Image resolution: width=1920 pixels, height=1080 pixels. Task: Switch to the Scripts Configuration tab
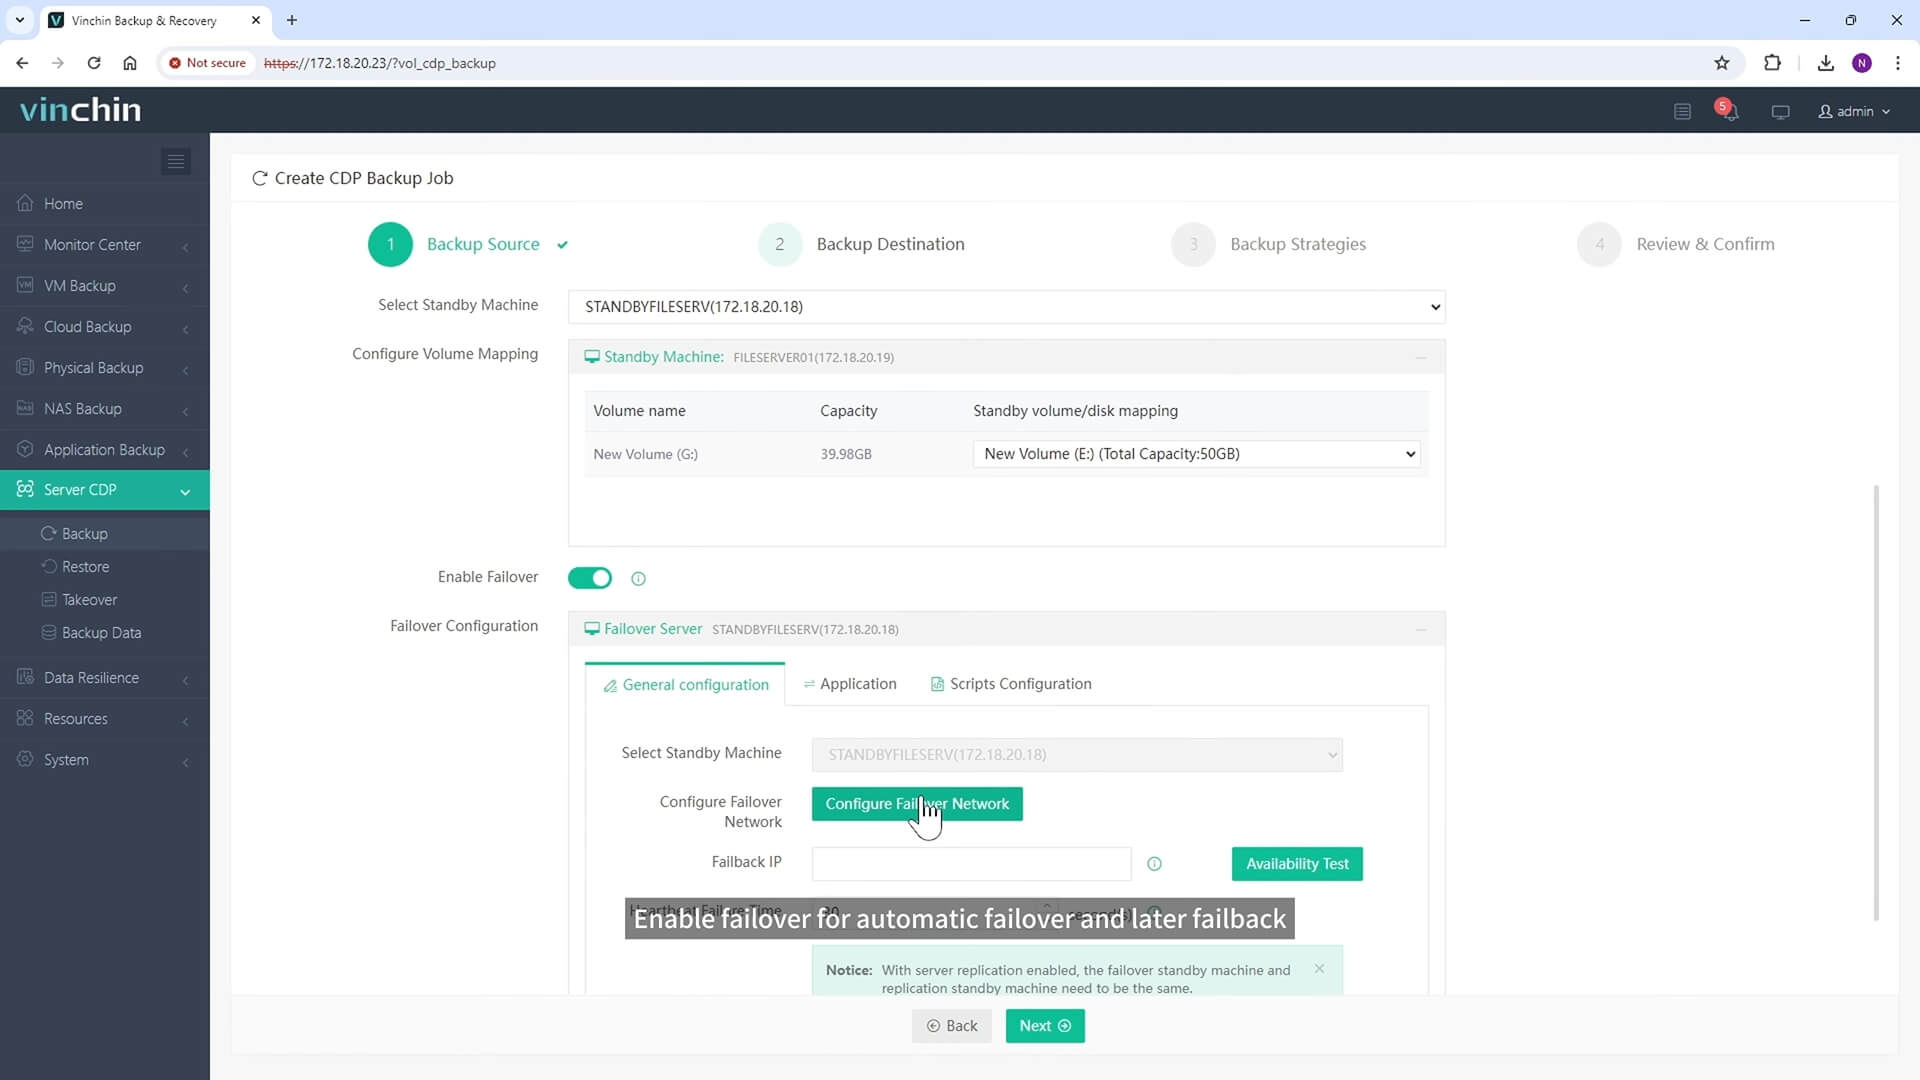pos(1021,683)
